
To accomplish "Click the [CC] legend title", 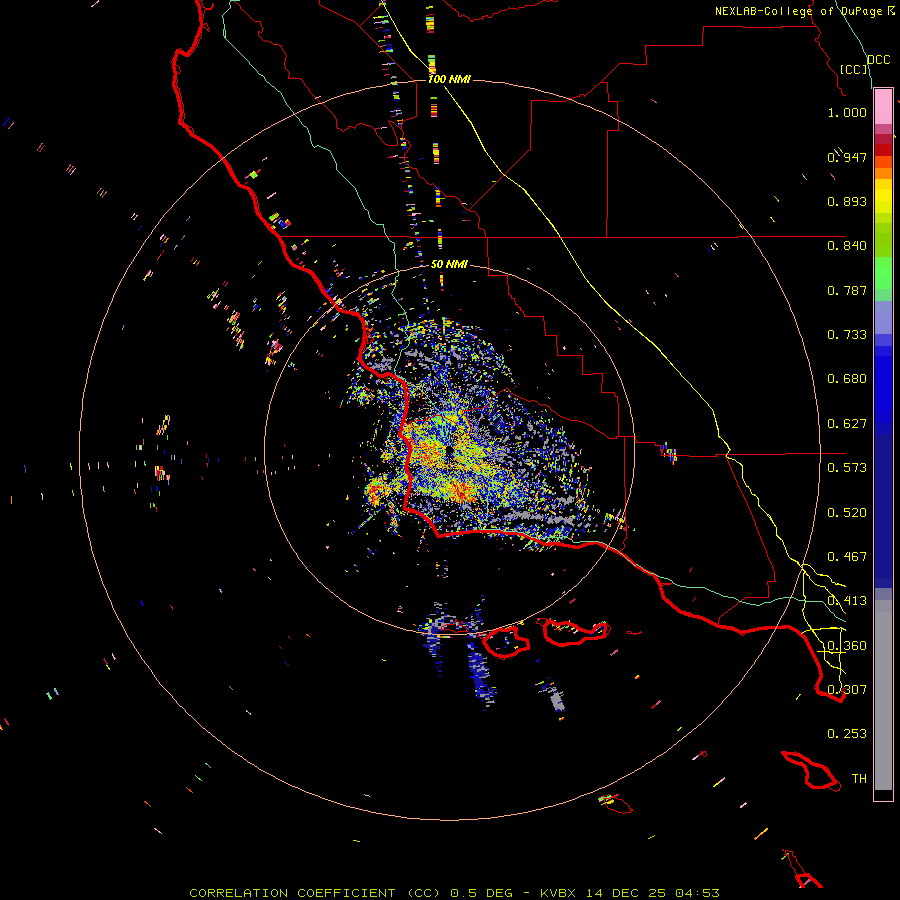I will [854, 69].
